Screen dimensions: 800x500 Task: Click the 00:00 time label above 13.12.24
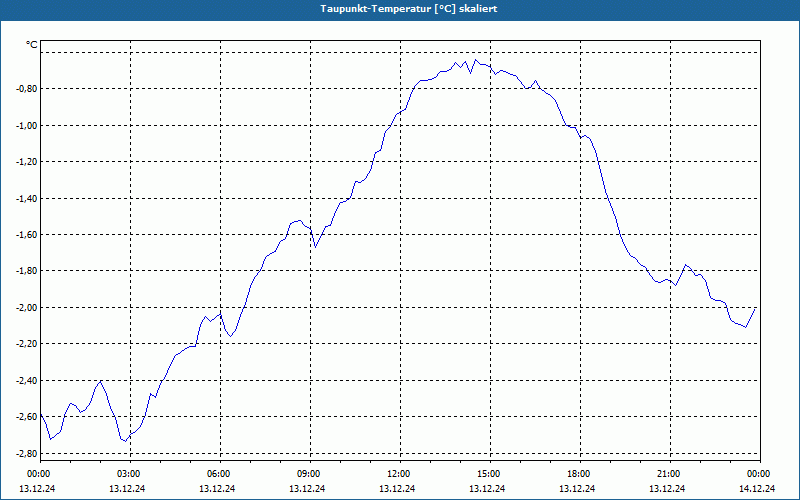click(x=39, y=474)
